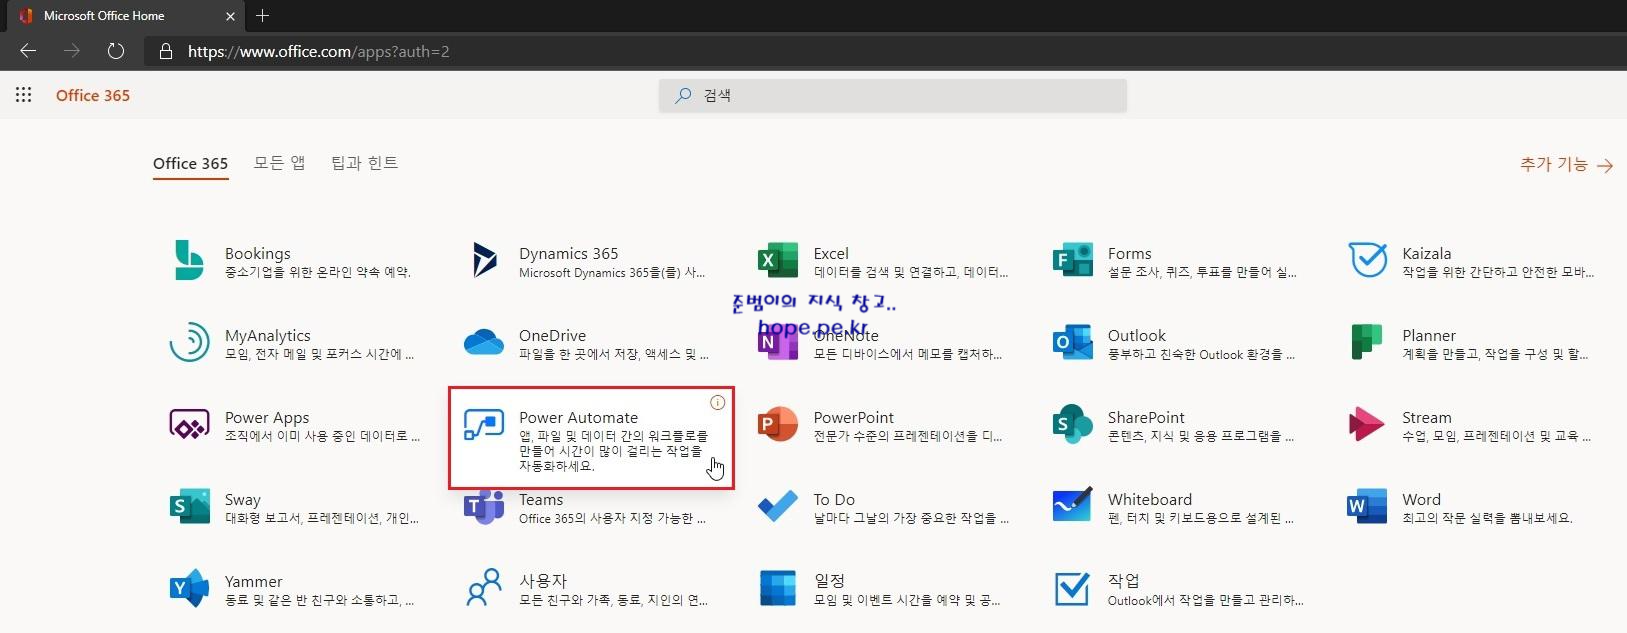This screenshot has width=1627, height=633.
Task: Click the PowerPoint description text
Action: pyautogui.click(x=908, y=436)
